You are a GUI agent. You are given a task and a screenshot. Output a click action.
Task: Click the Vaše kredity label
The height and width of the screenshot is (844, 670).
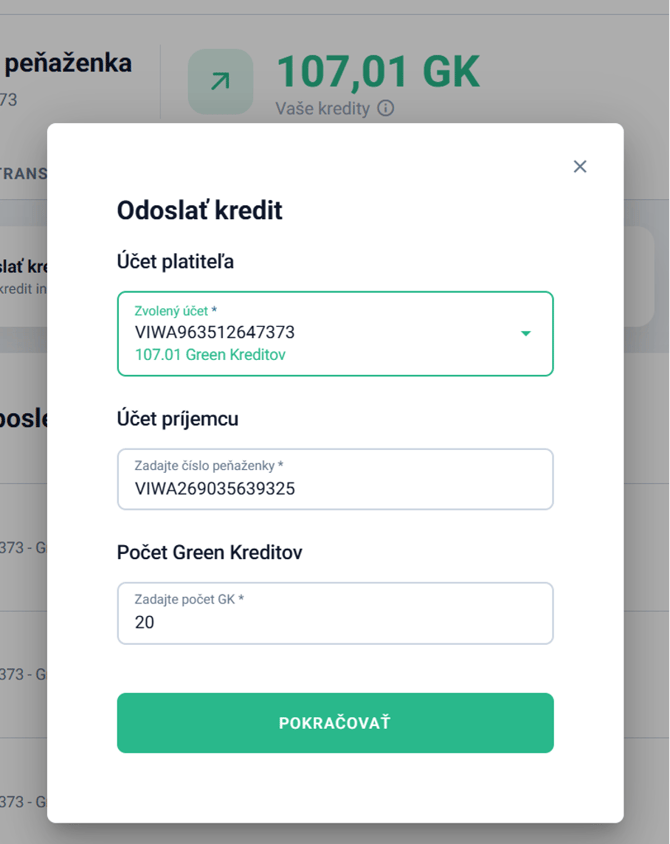[x=322, y=108]
